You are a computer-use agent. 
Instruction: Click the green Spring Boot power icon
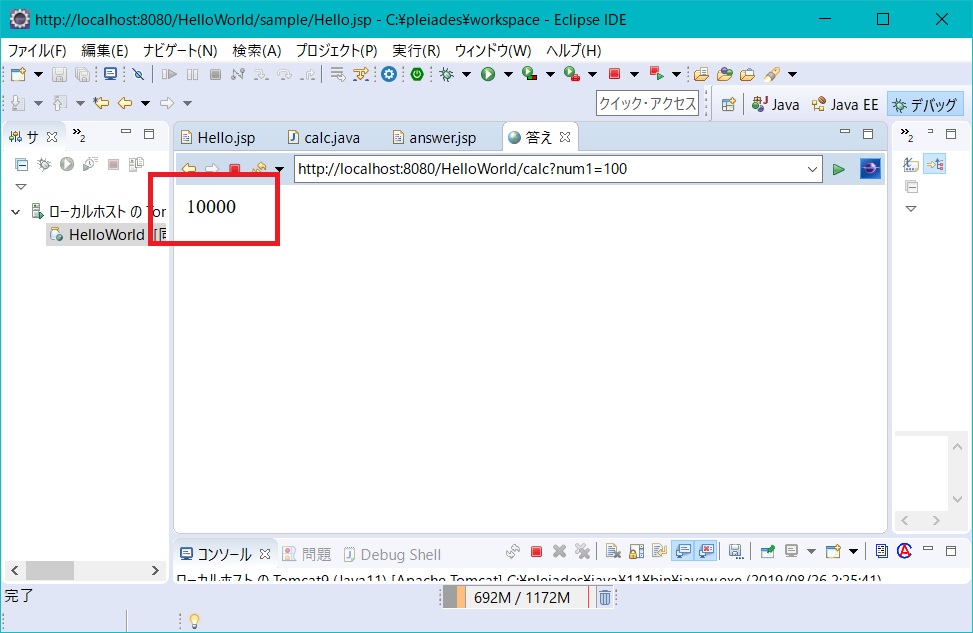[417, 74]
